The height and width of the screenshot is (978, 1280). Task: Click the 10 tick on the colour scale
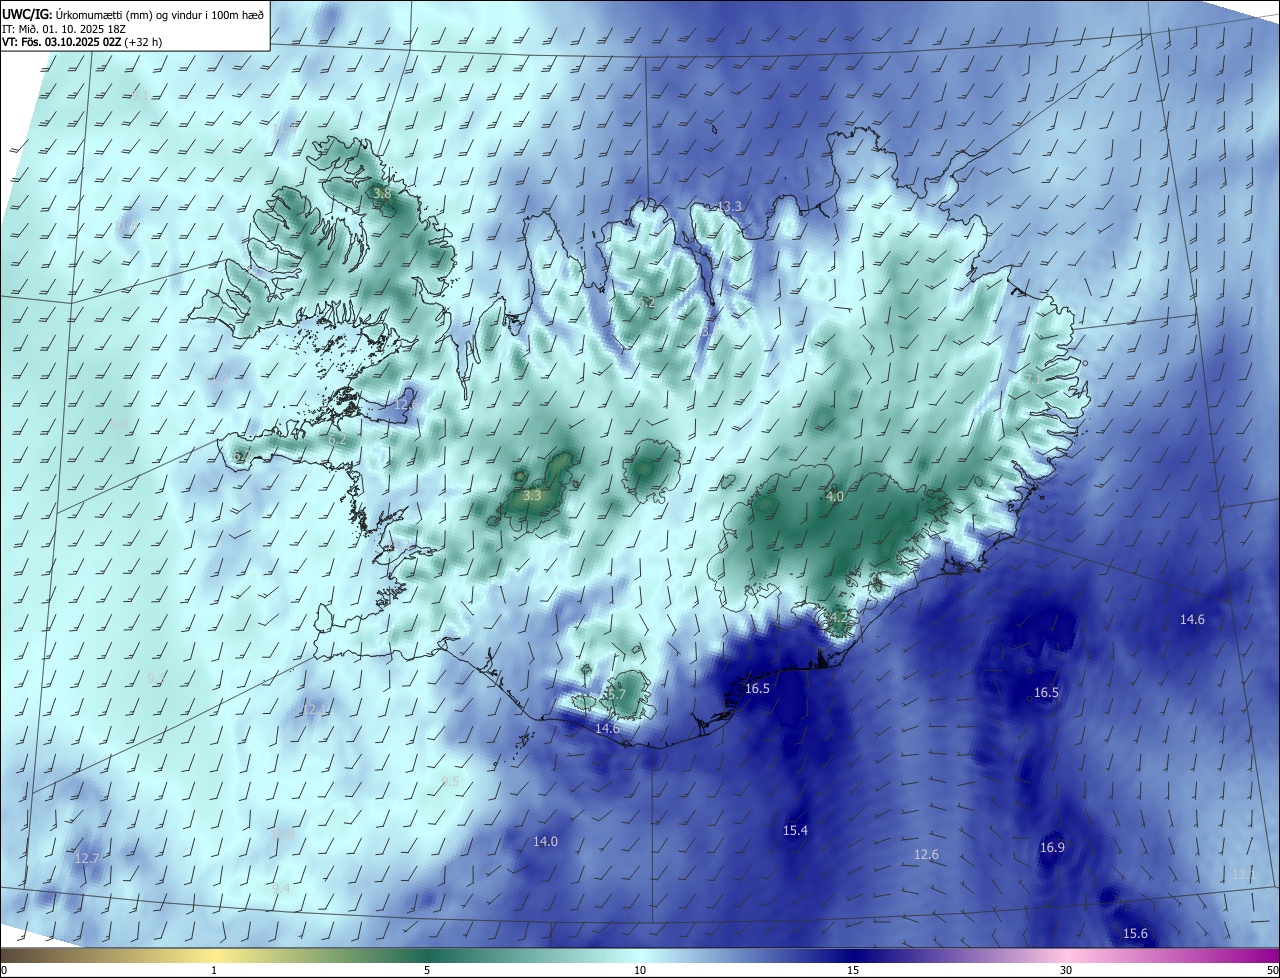[x=640, y=970]
